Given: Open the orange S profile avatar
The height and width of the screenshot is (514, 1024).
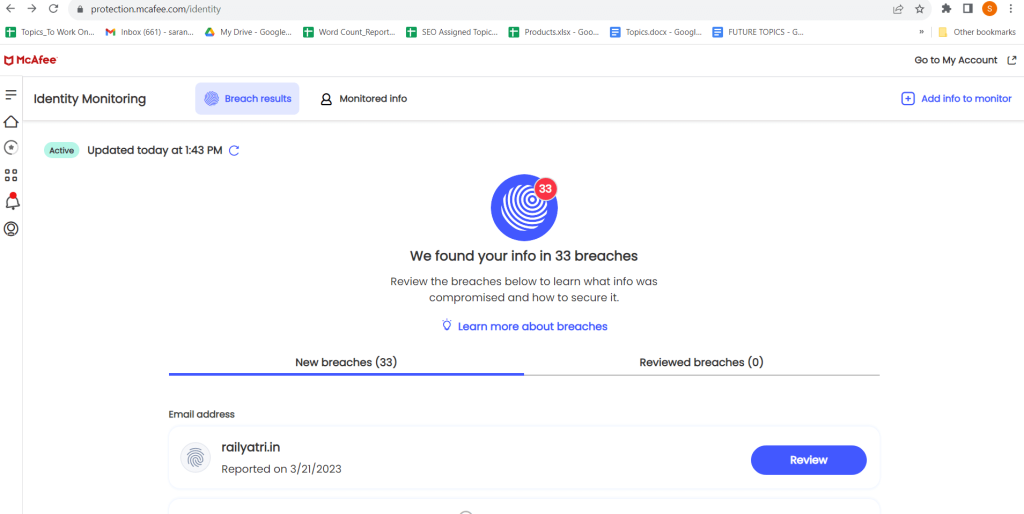Looking at the screenshot, I should point(989,8).
